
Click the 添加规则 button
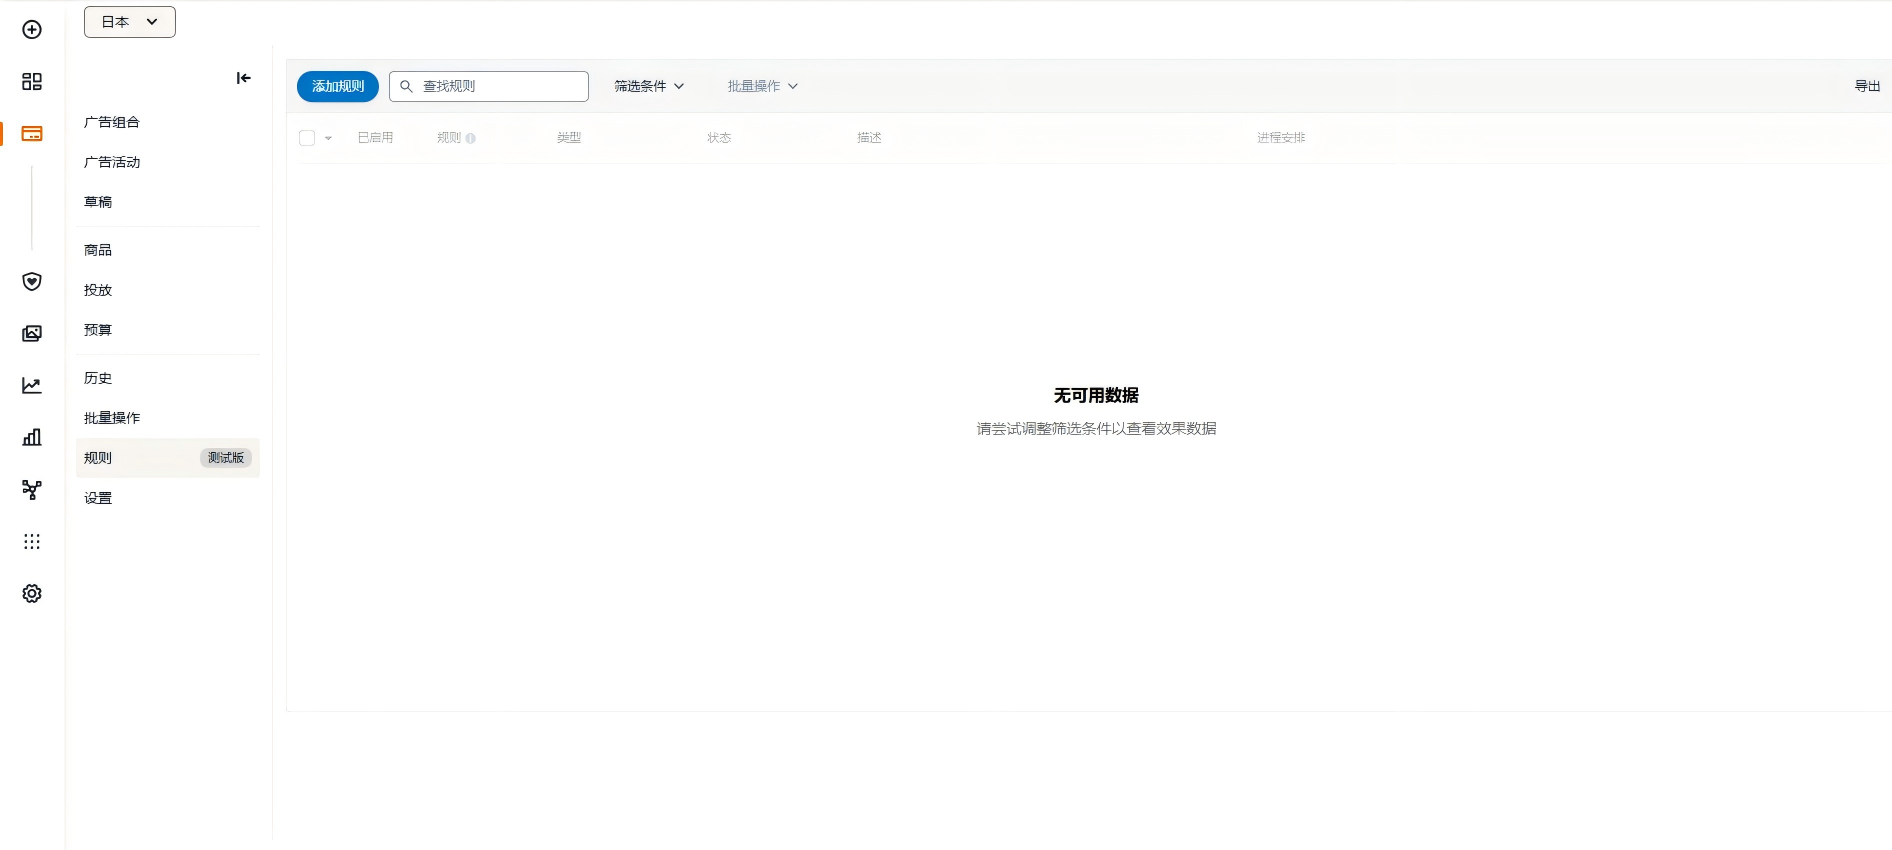tap(338, 86)
